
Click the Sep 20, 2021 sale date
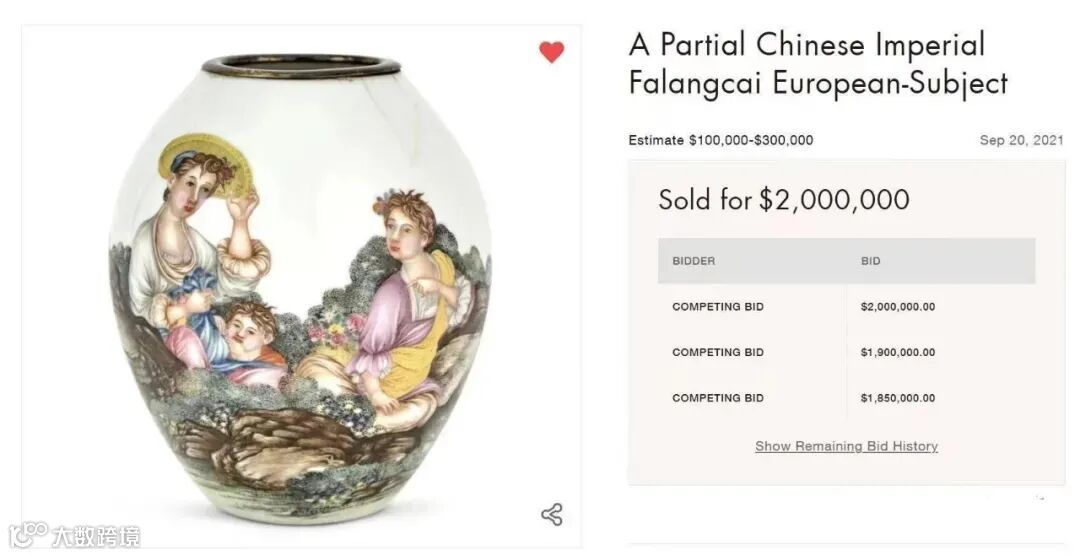[x=1021, y=140]
